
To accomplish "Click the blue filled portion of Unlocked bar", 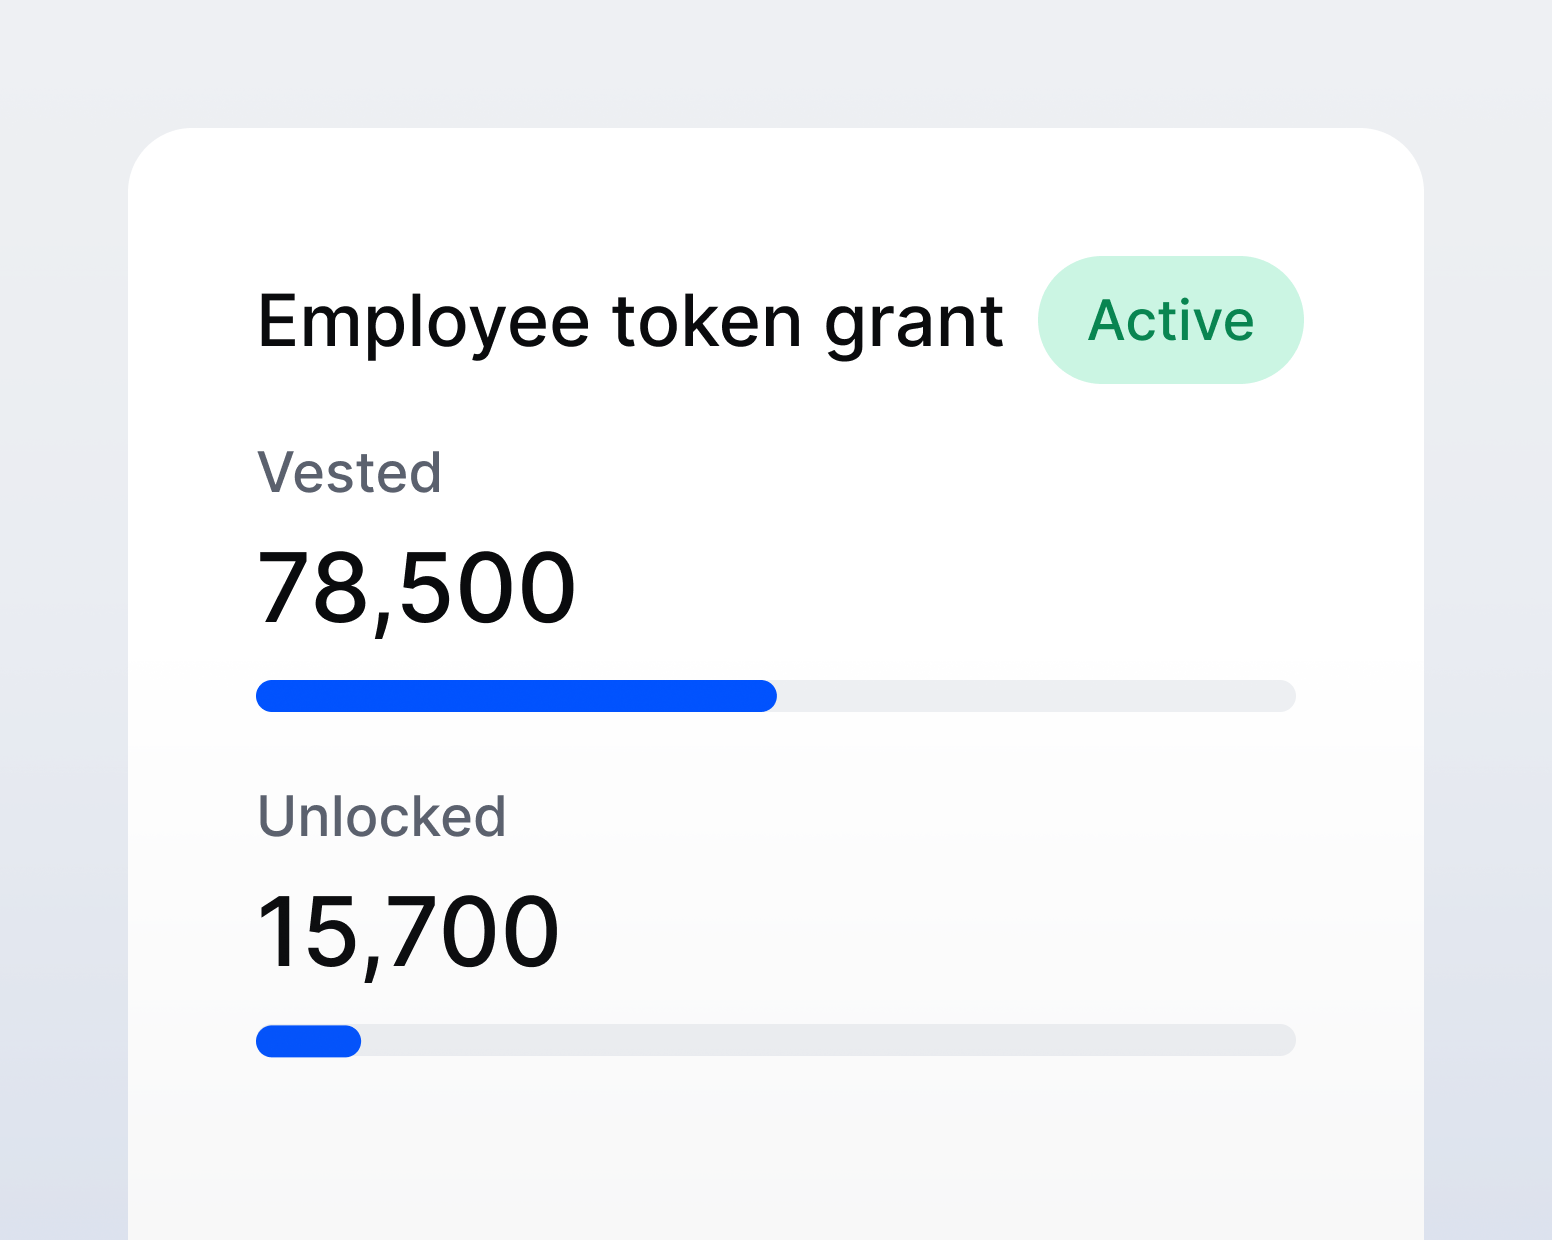I will [308, 1042].
